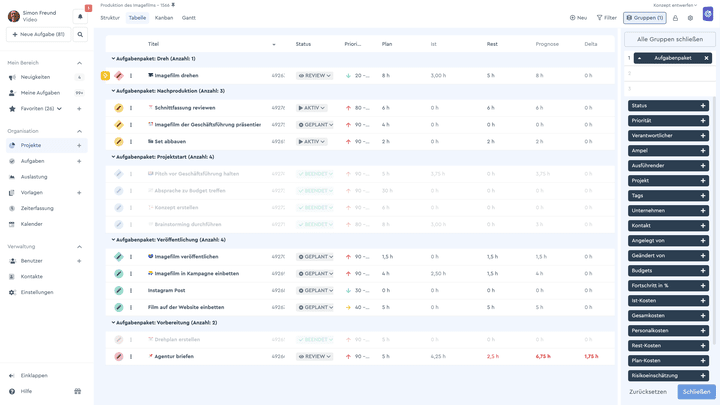Click the search magnifier icon in sidebar
Image resolution: width=720 pixels, height=405 pixels.
click(x=80, y=34)
